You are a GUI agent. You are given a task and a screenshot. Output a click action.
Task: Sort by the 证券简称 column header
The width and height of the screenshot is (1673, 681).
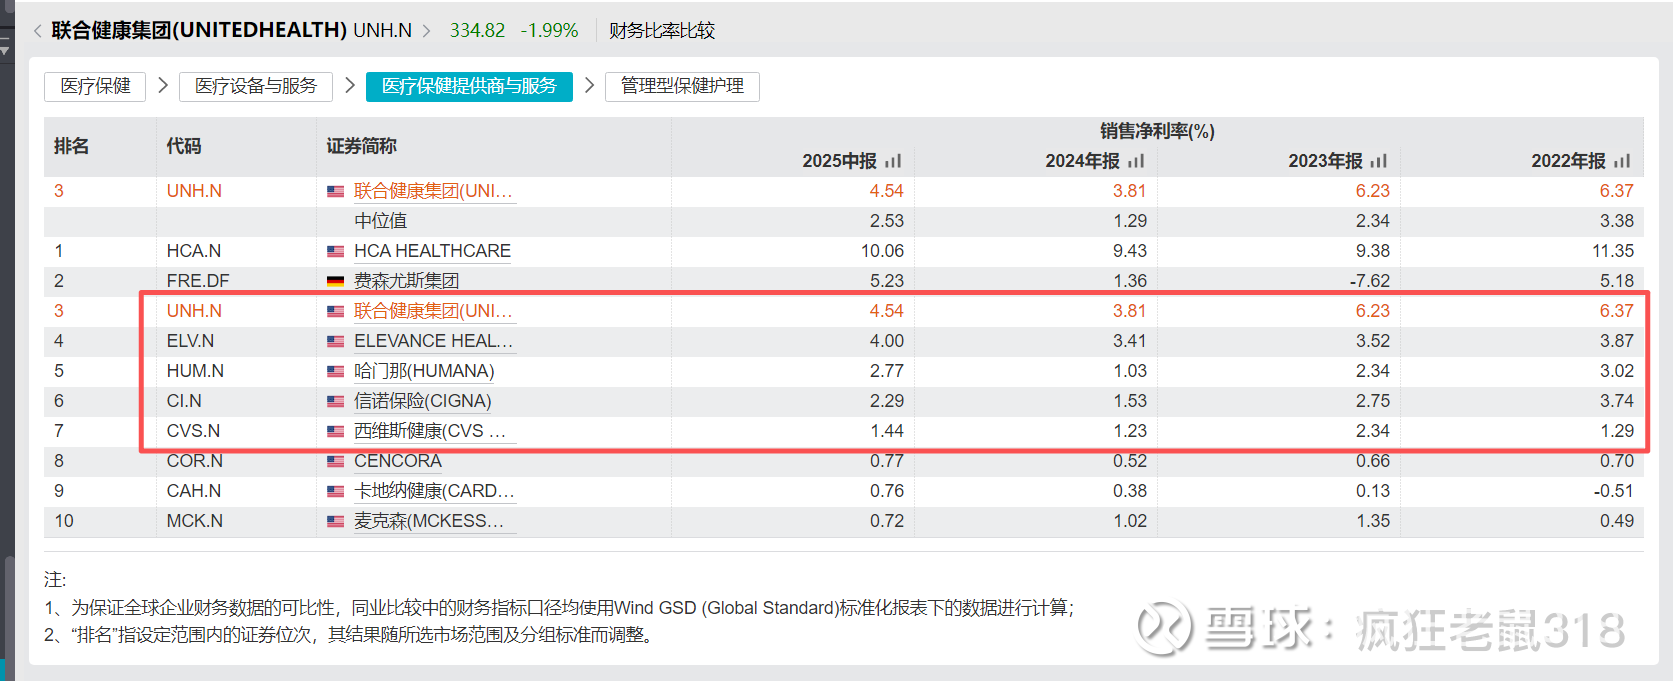click(361, 146)
